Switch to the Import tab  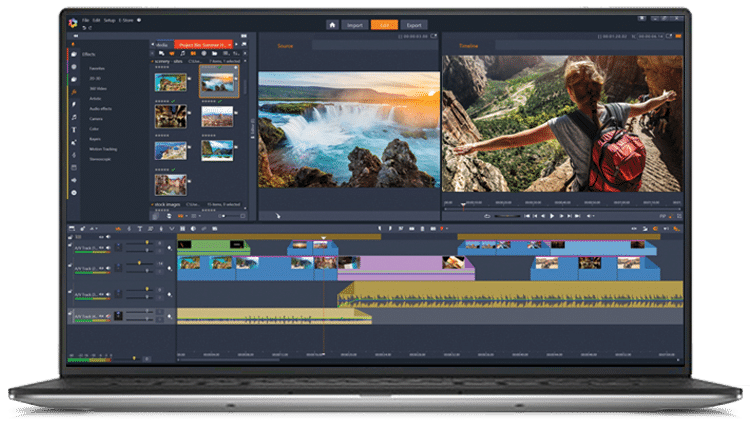coord(355,25)
